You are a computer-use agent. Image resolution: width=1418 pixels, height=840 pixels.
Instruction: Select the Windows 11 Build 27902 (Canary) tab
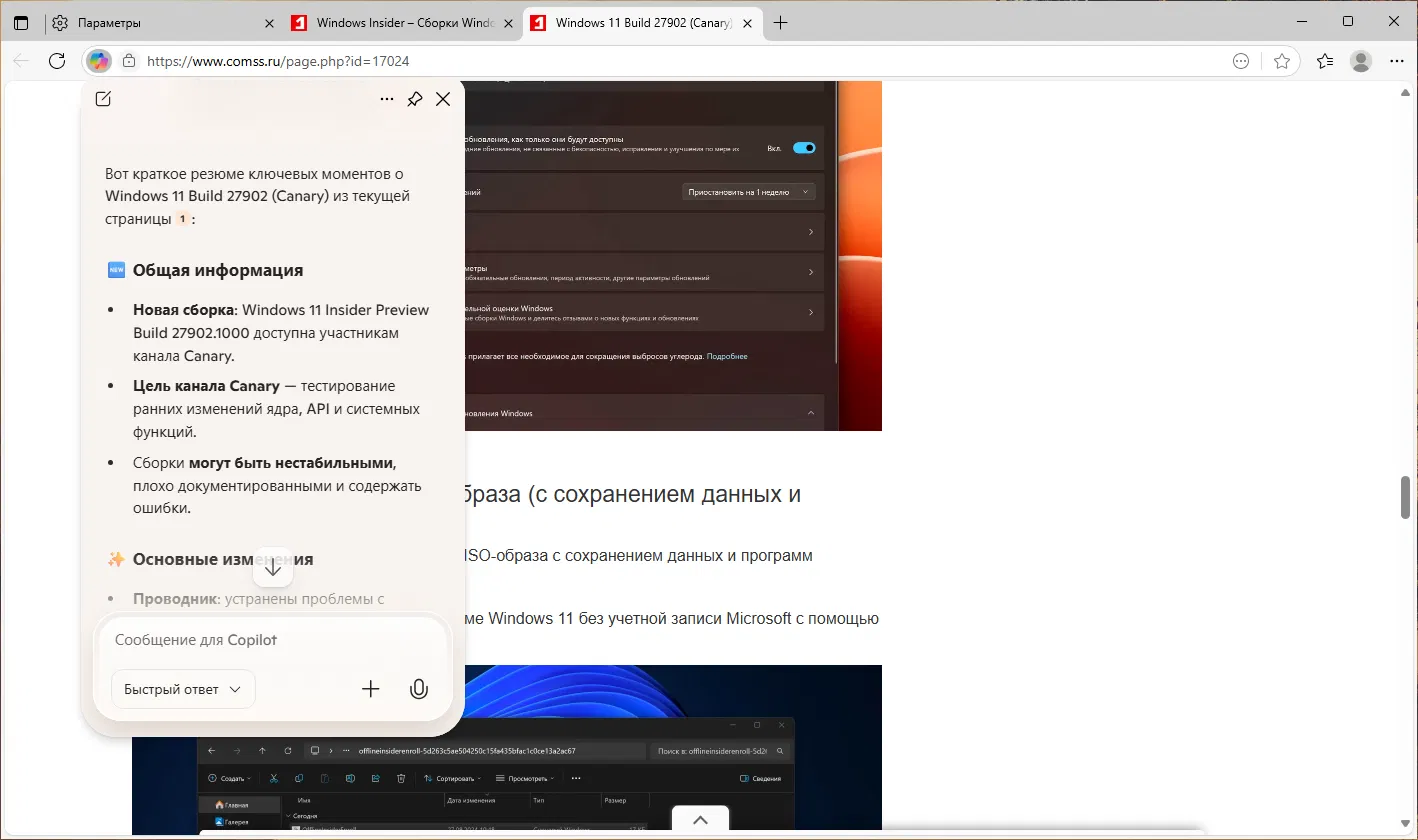pos(641,23)
